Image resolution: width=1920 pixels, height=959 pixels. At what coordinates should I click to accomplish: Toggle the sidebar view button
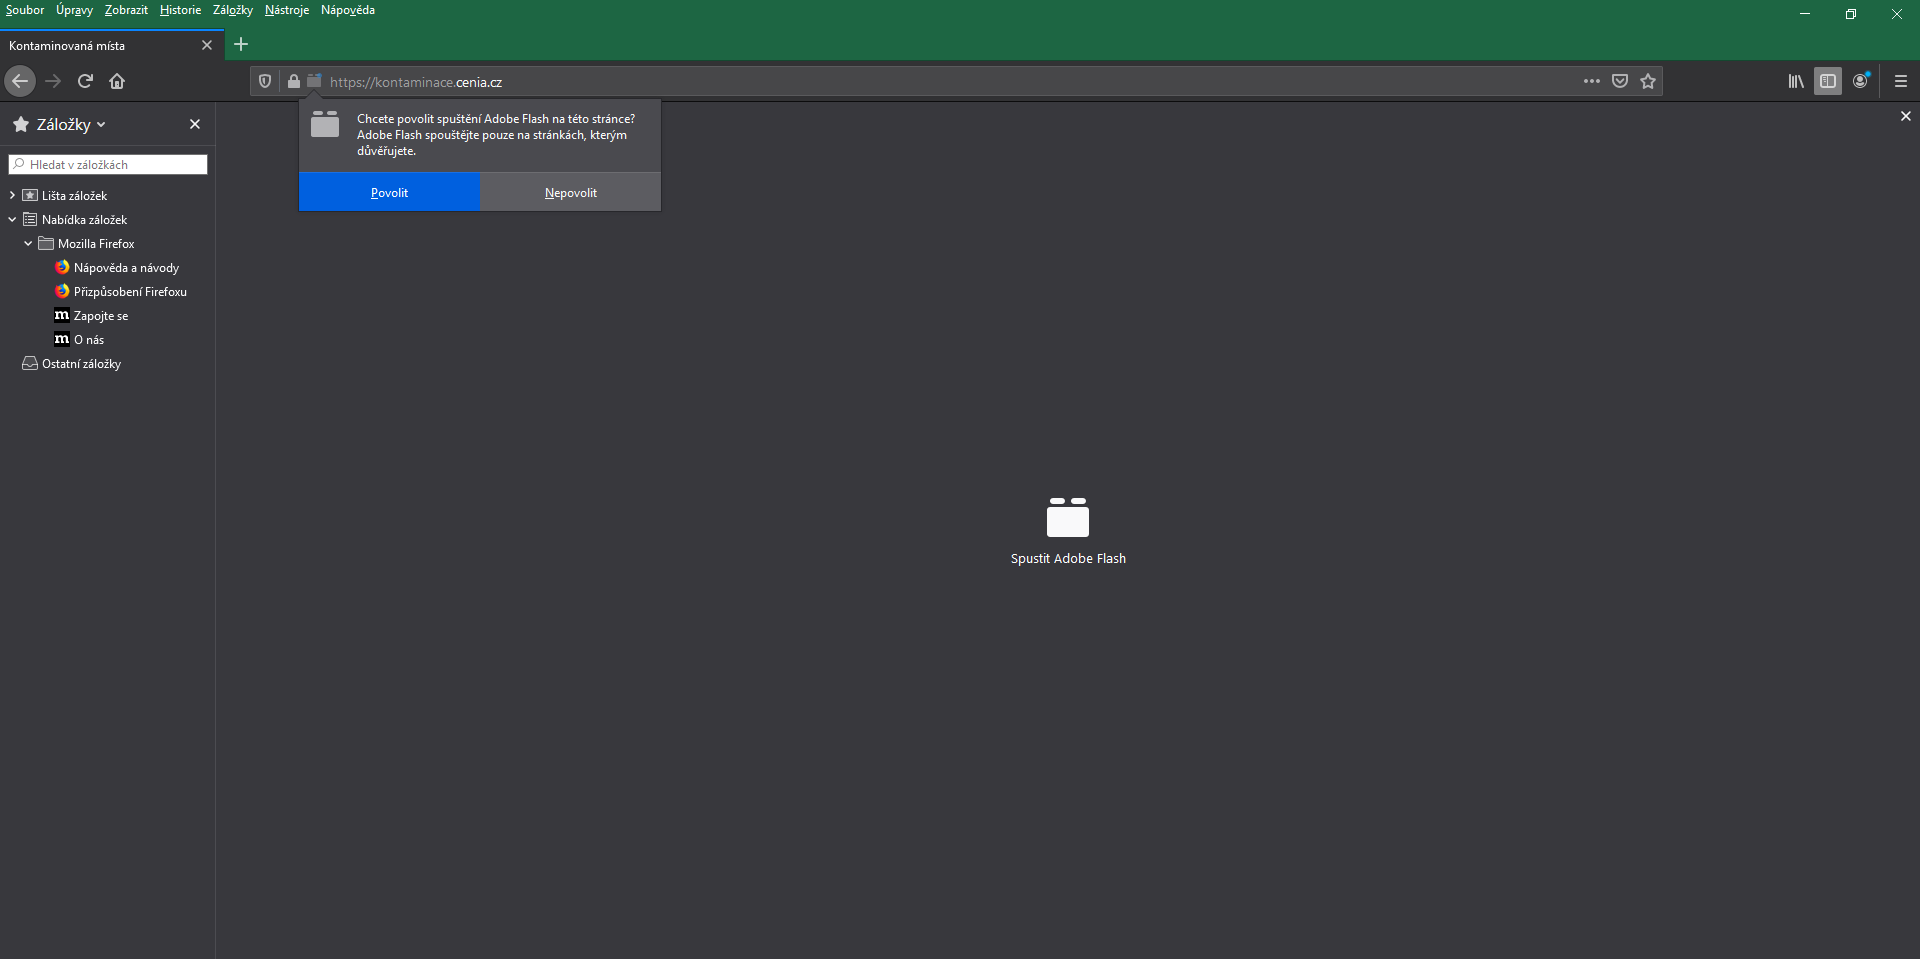tap(1828, 81)
